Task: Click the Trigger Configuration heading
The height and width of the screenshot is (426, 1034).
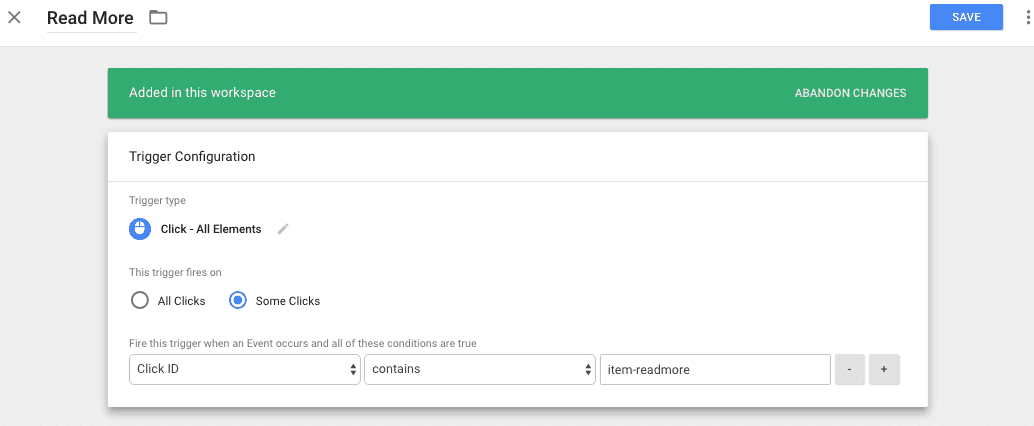Action: 192,157
